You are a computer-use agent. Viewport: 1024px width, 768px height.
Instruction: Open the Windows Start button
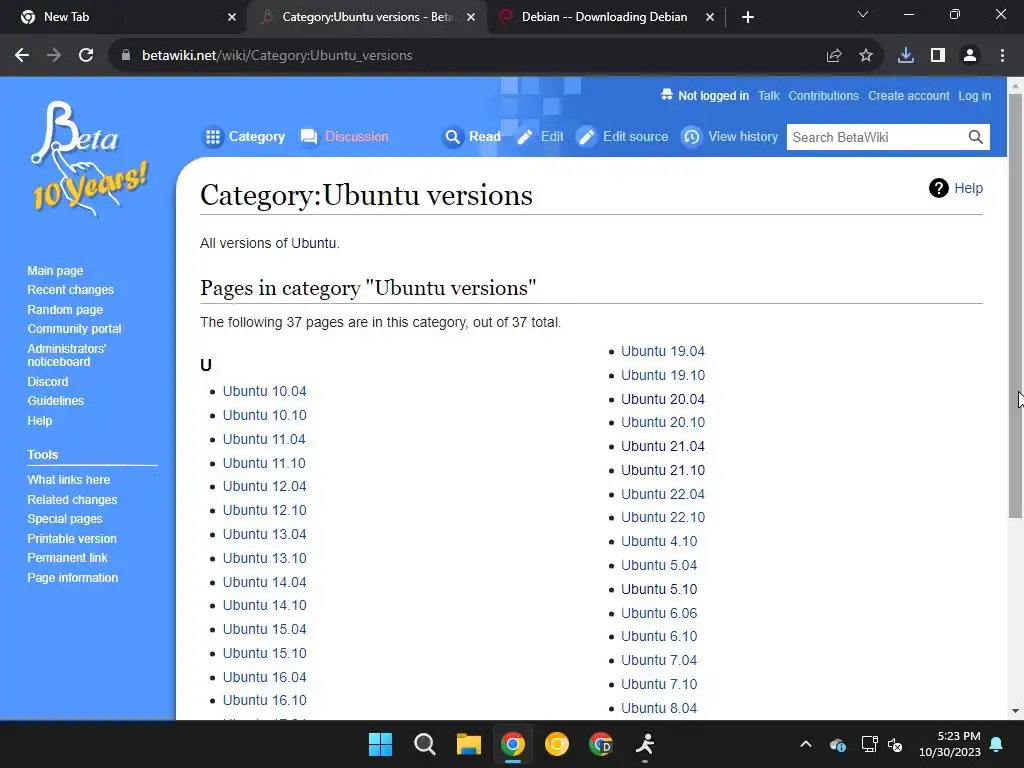pos(380,744)
